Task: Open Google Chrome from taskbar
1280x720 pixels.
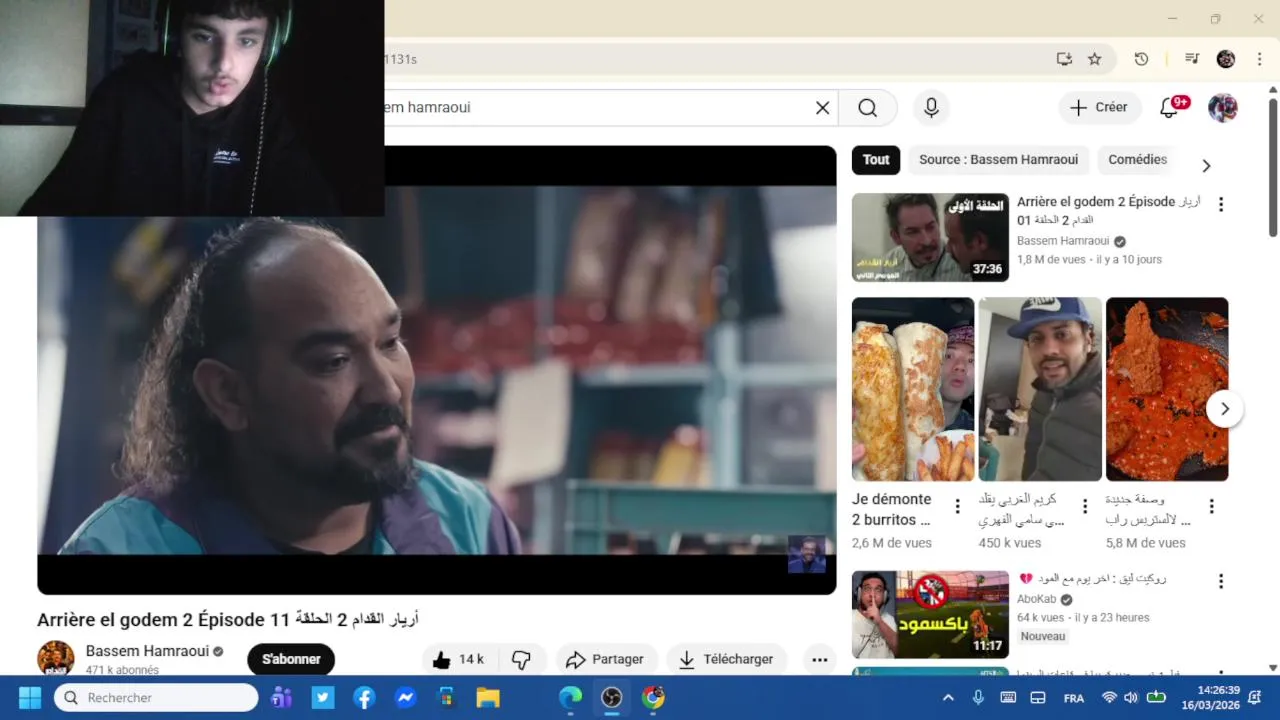Action: (653, 697)
